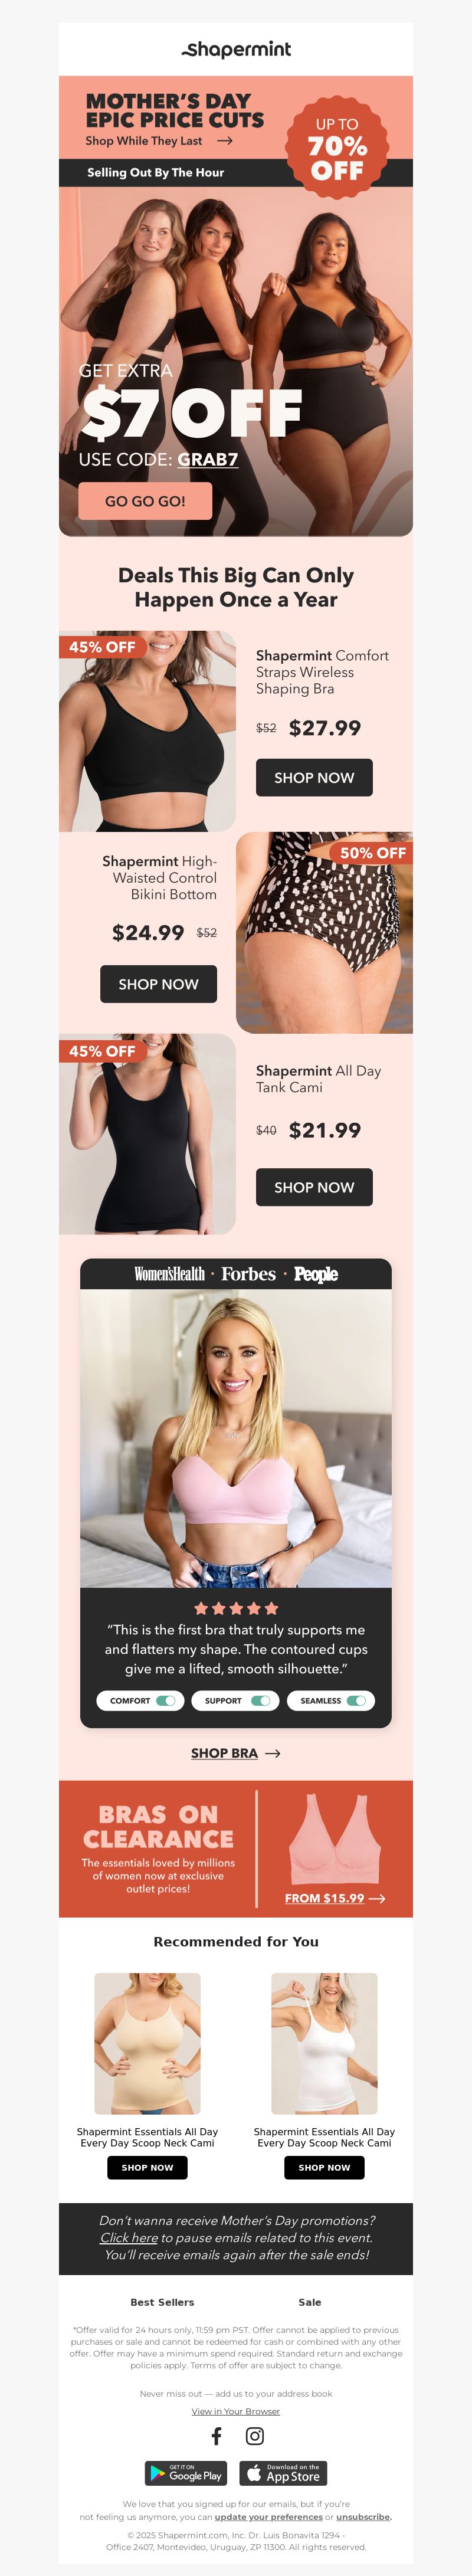Open the Best Sellers footer link
This screenshot has width=472, height=2576.
pos(162,2302)
